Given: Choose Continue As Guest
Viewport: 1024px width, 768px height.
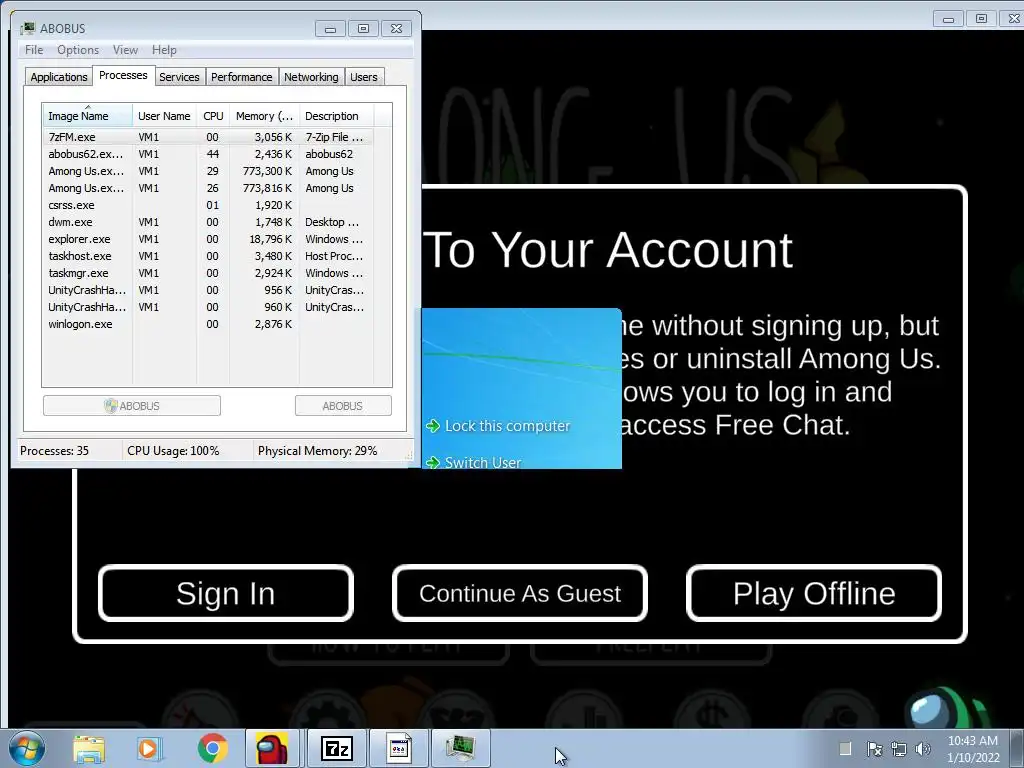Looking at the screenshot, I should coord(520,594).
